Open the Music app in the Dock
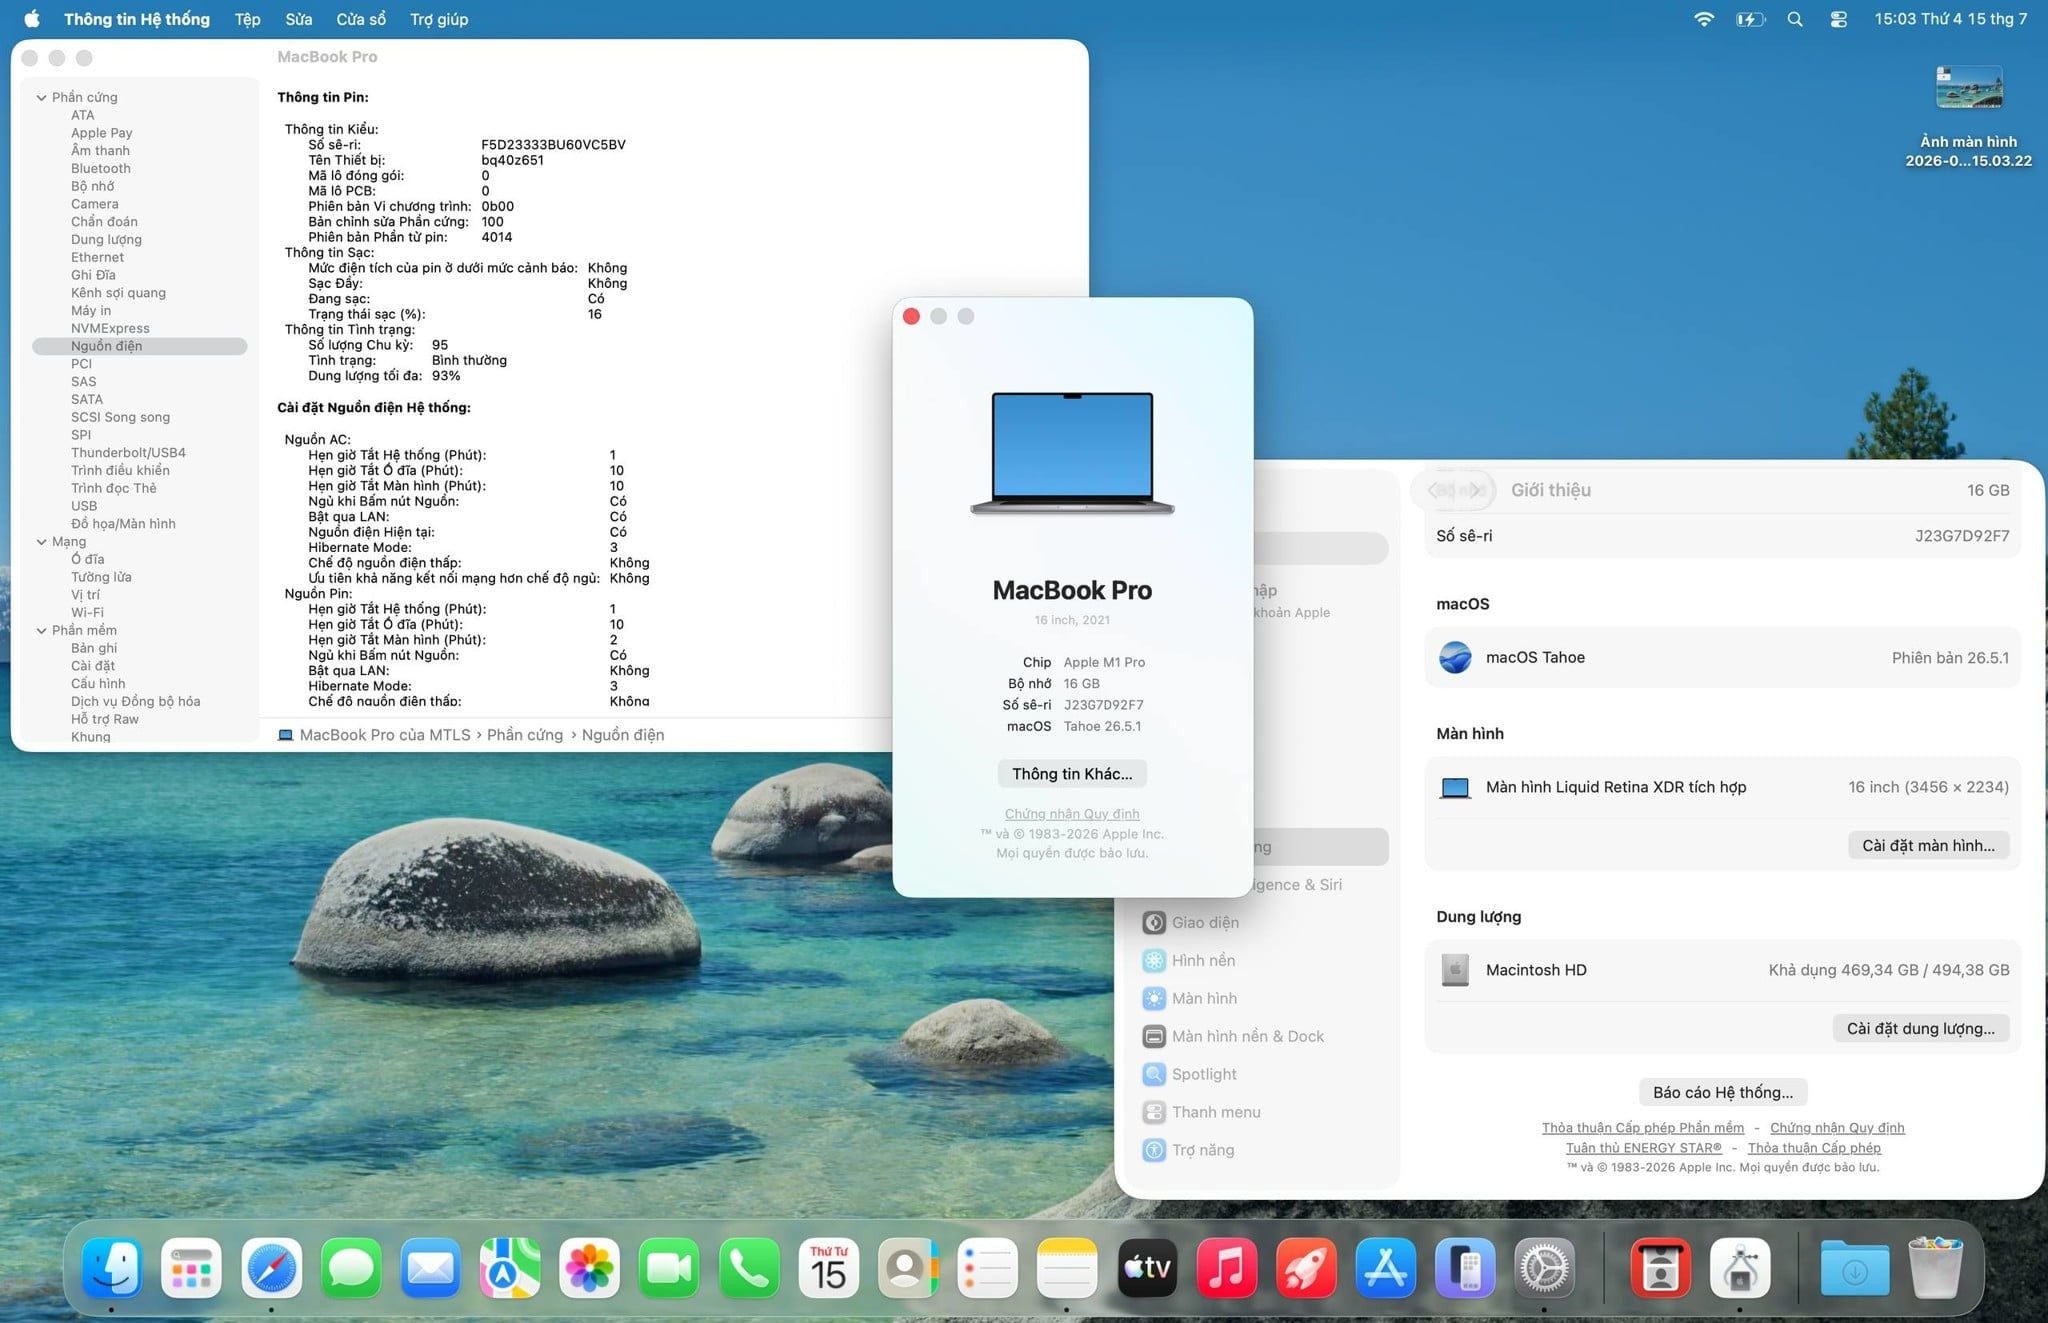Viewport: 2048px width, 1323px height. (1226, 1268)
